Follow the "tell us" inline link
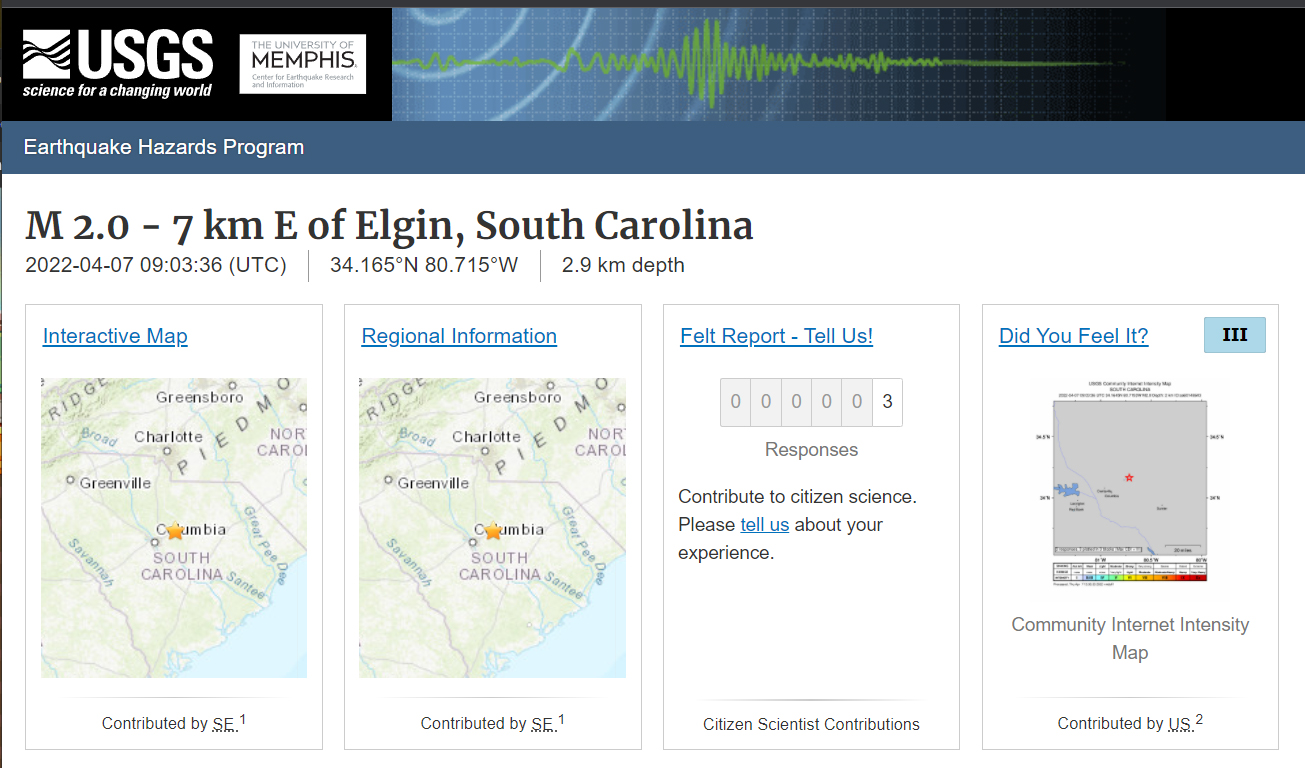1305x768 pixels. [x=764, y=525]
